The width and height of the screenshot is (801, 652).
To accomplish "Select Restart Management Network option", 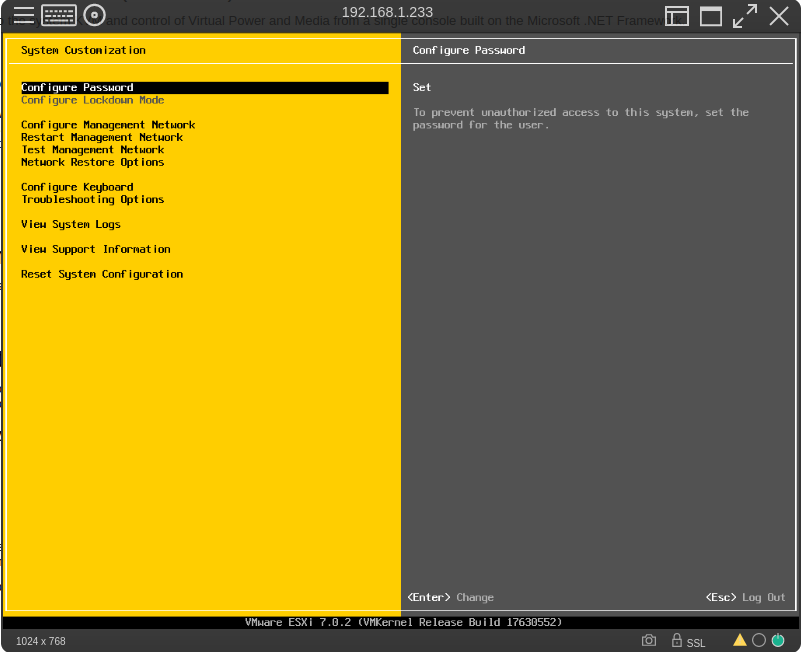I will point(102,137).
